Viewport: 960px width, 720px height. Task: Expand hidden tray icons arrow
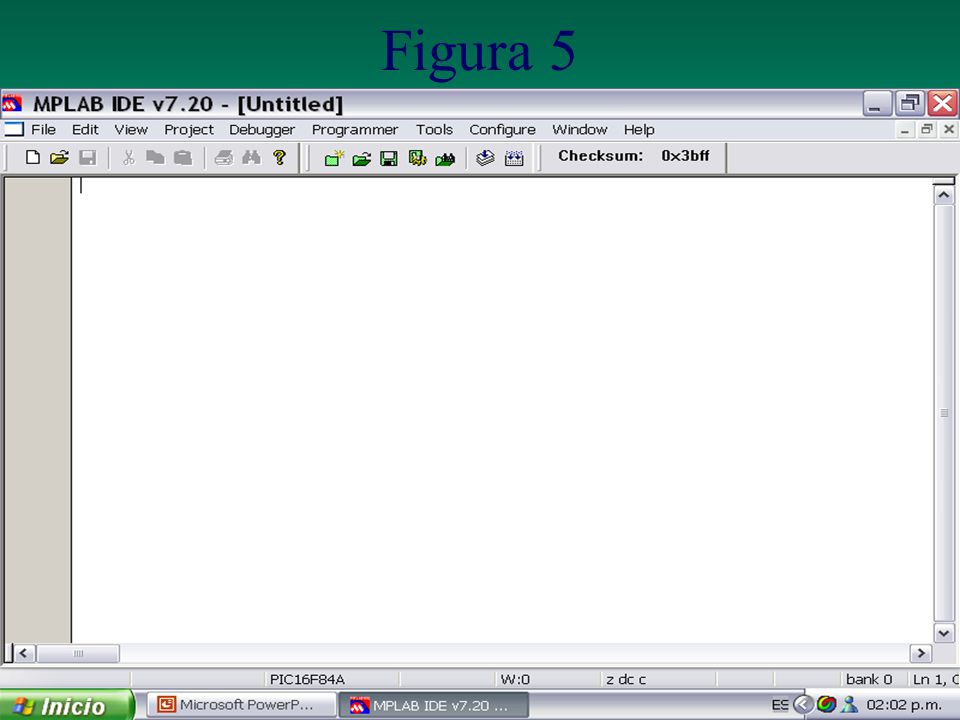click(803, 705)
